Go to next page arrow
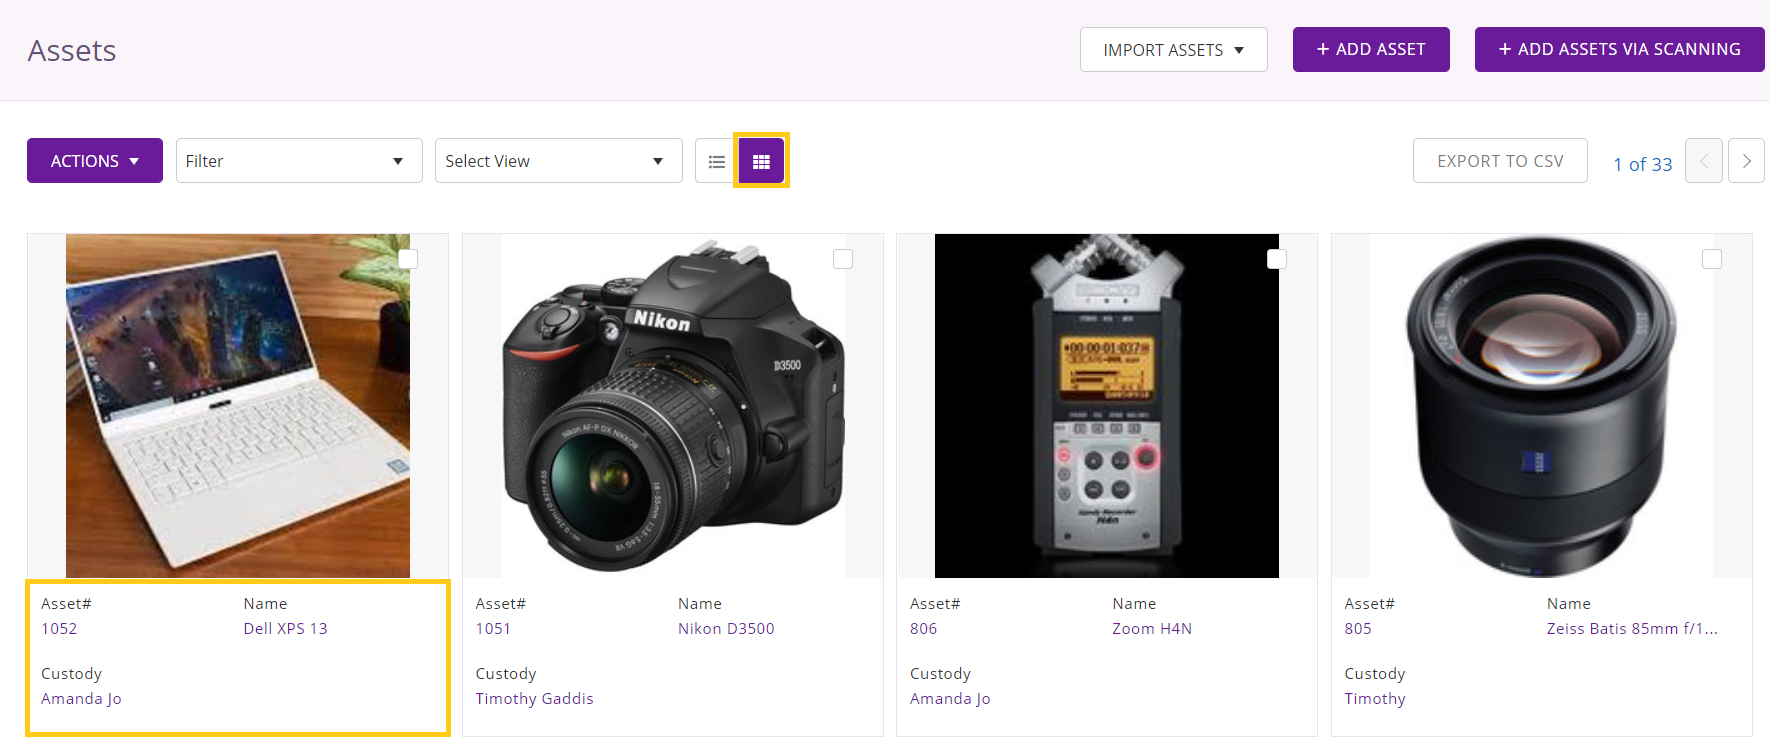The width and height of the screenshot is (1769, 746). (x=1747, y=161)
